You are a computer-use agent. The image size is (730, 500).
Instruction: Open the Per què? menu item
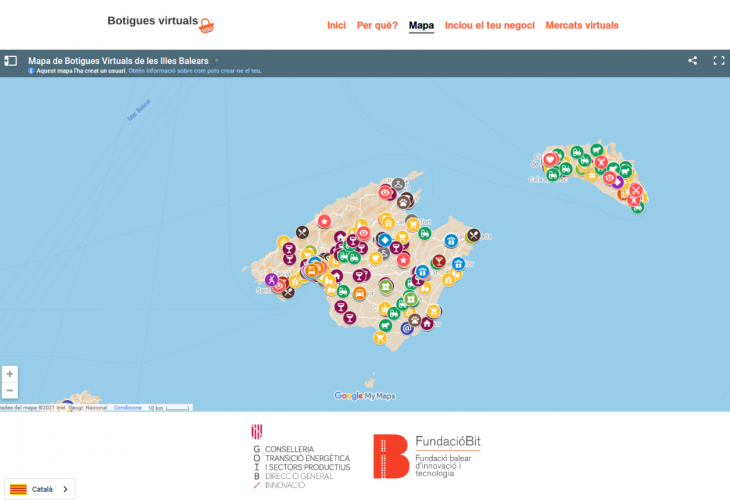point(377,25)
